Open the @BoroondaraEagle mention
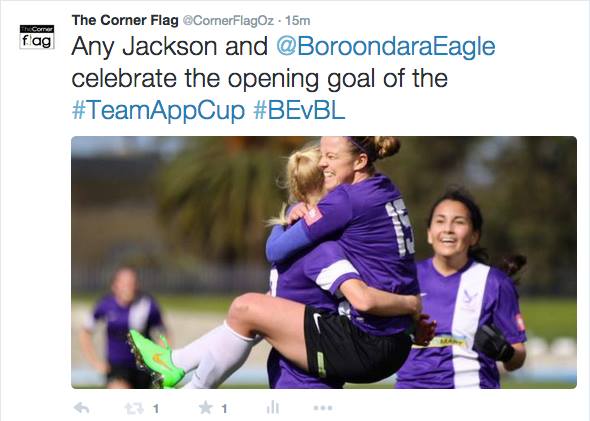This screenshot has height=421, width=590. (386, 47)
